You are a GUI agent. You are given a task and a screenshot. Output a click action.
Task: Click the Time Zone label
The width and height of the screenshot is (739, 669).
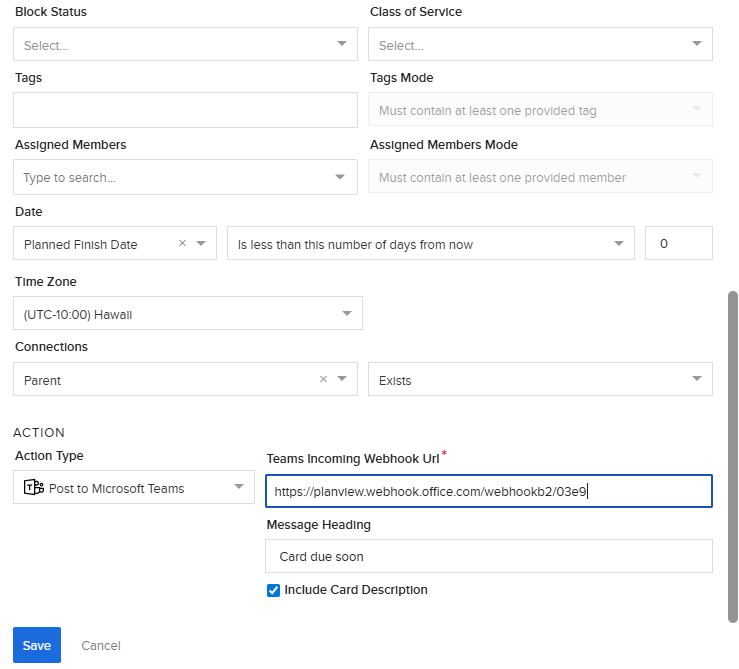click(46, 281)
